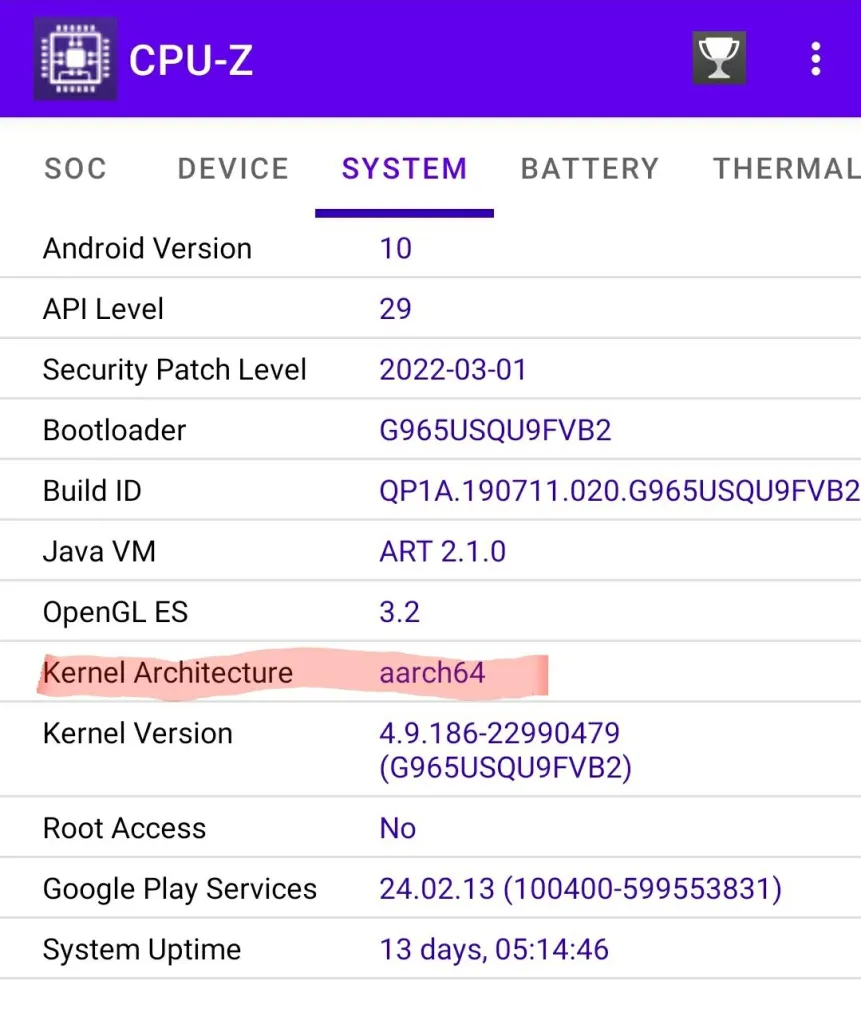861x1024 pixels.
Task: Tap the Security Patch Level date
Action: 452,370
